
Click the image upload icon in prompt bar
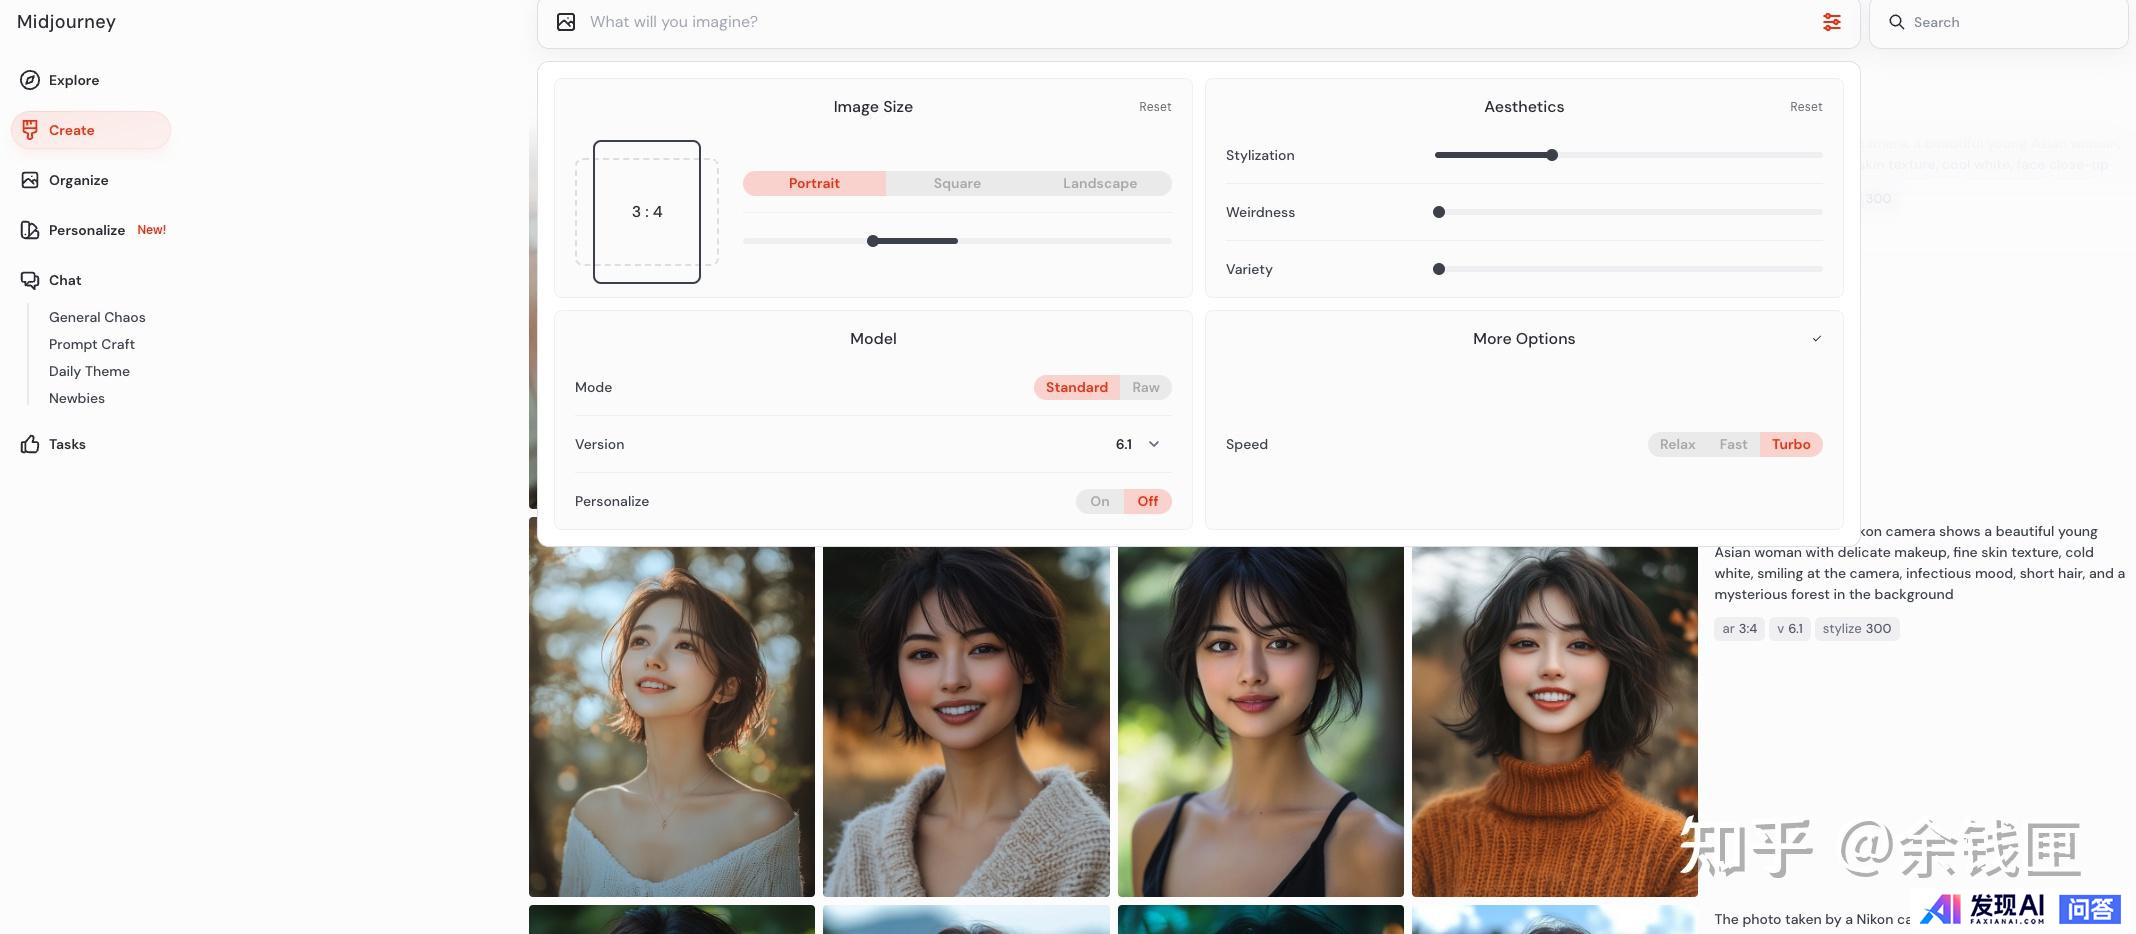[x=566, y=22]
